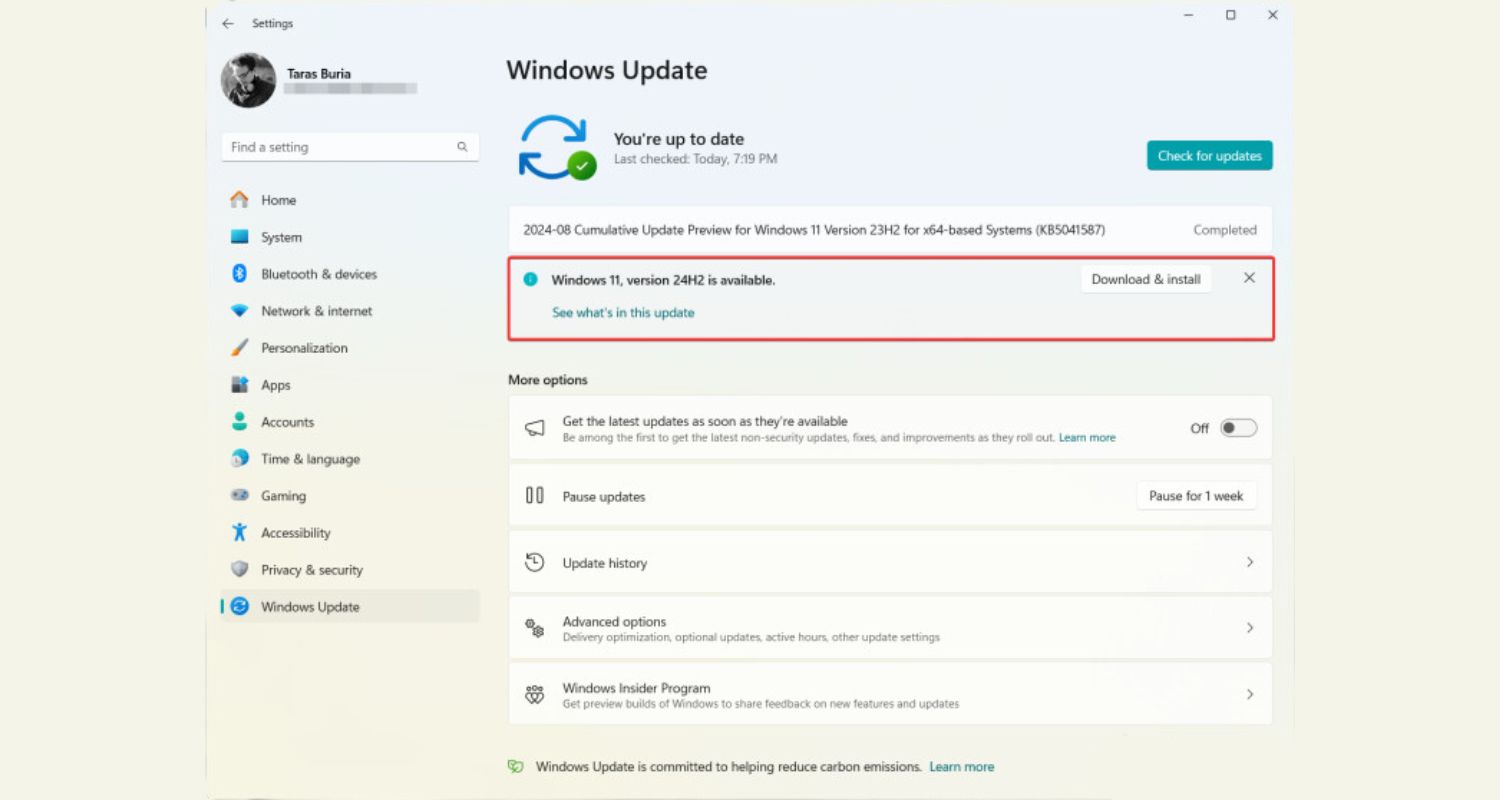Maximize the Settings window

coord(1231,15)
